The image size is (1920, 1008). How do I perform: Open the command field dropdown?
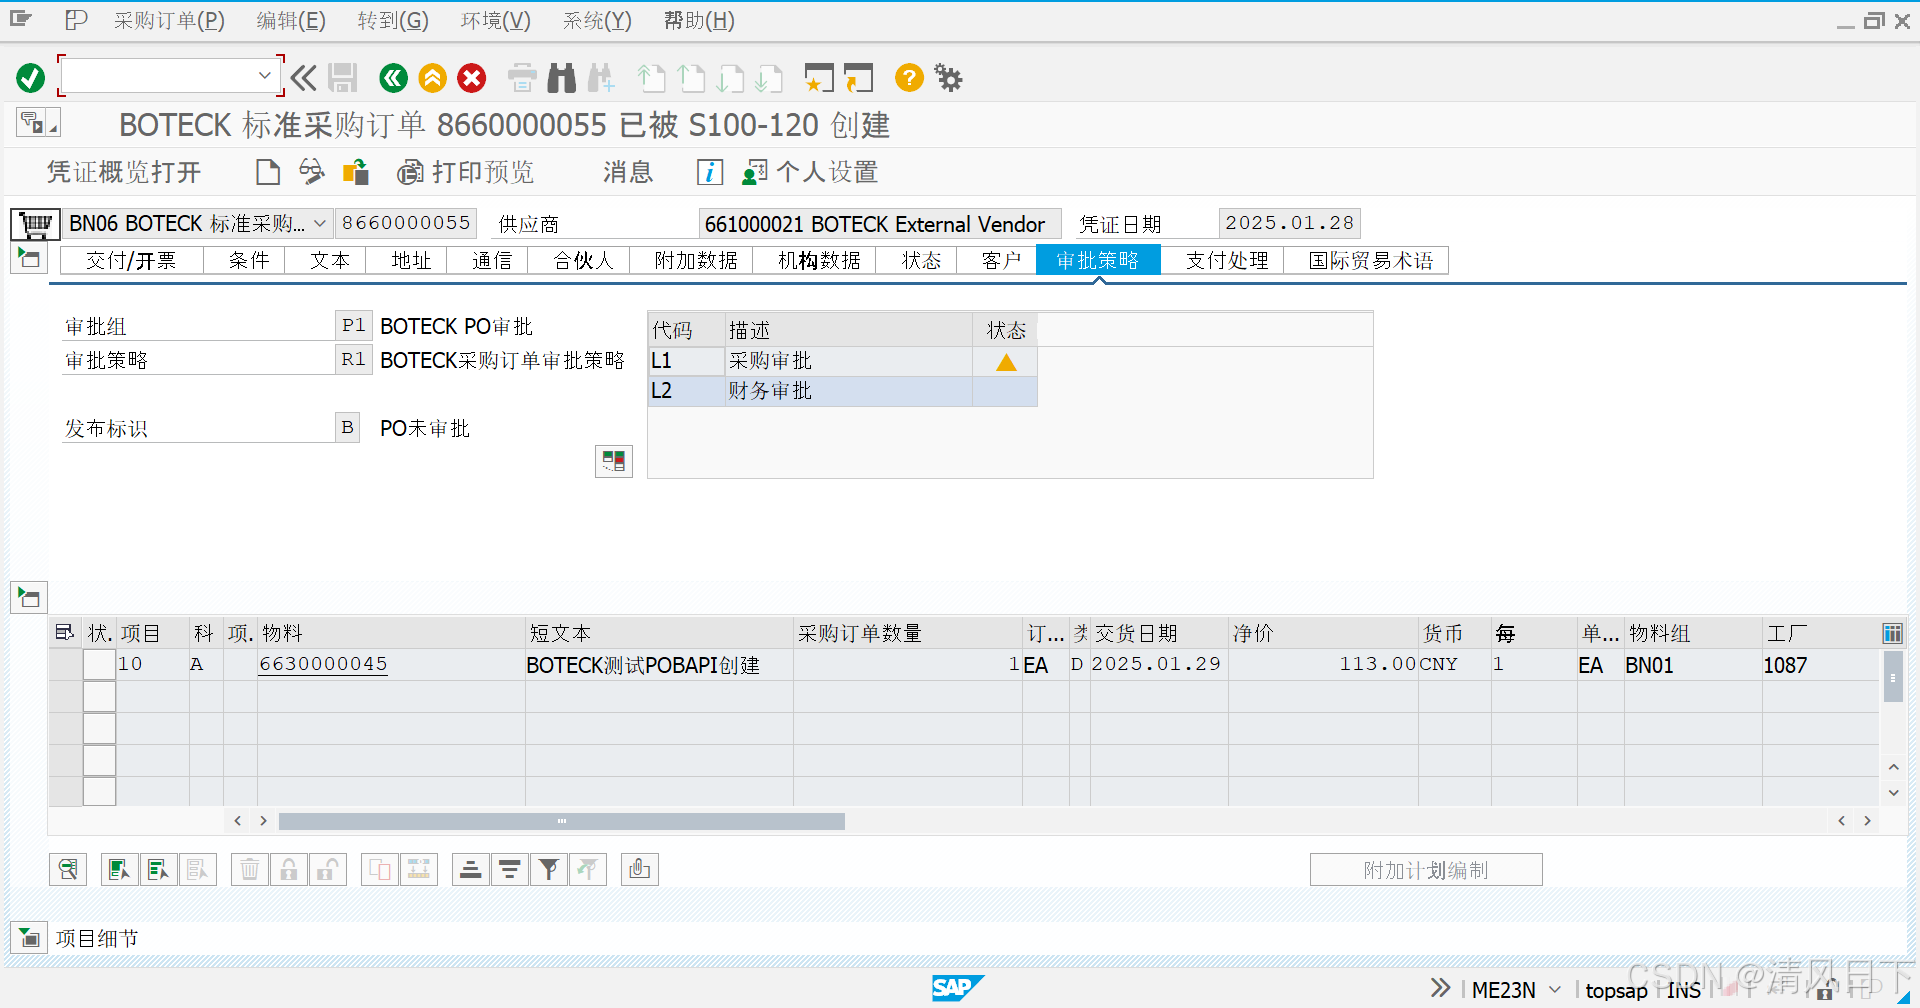click(x=265, y=75)
